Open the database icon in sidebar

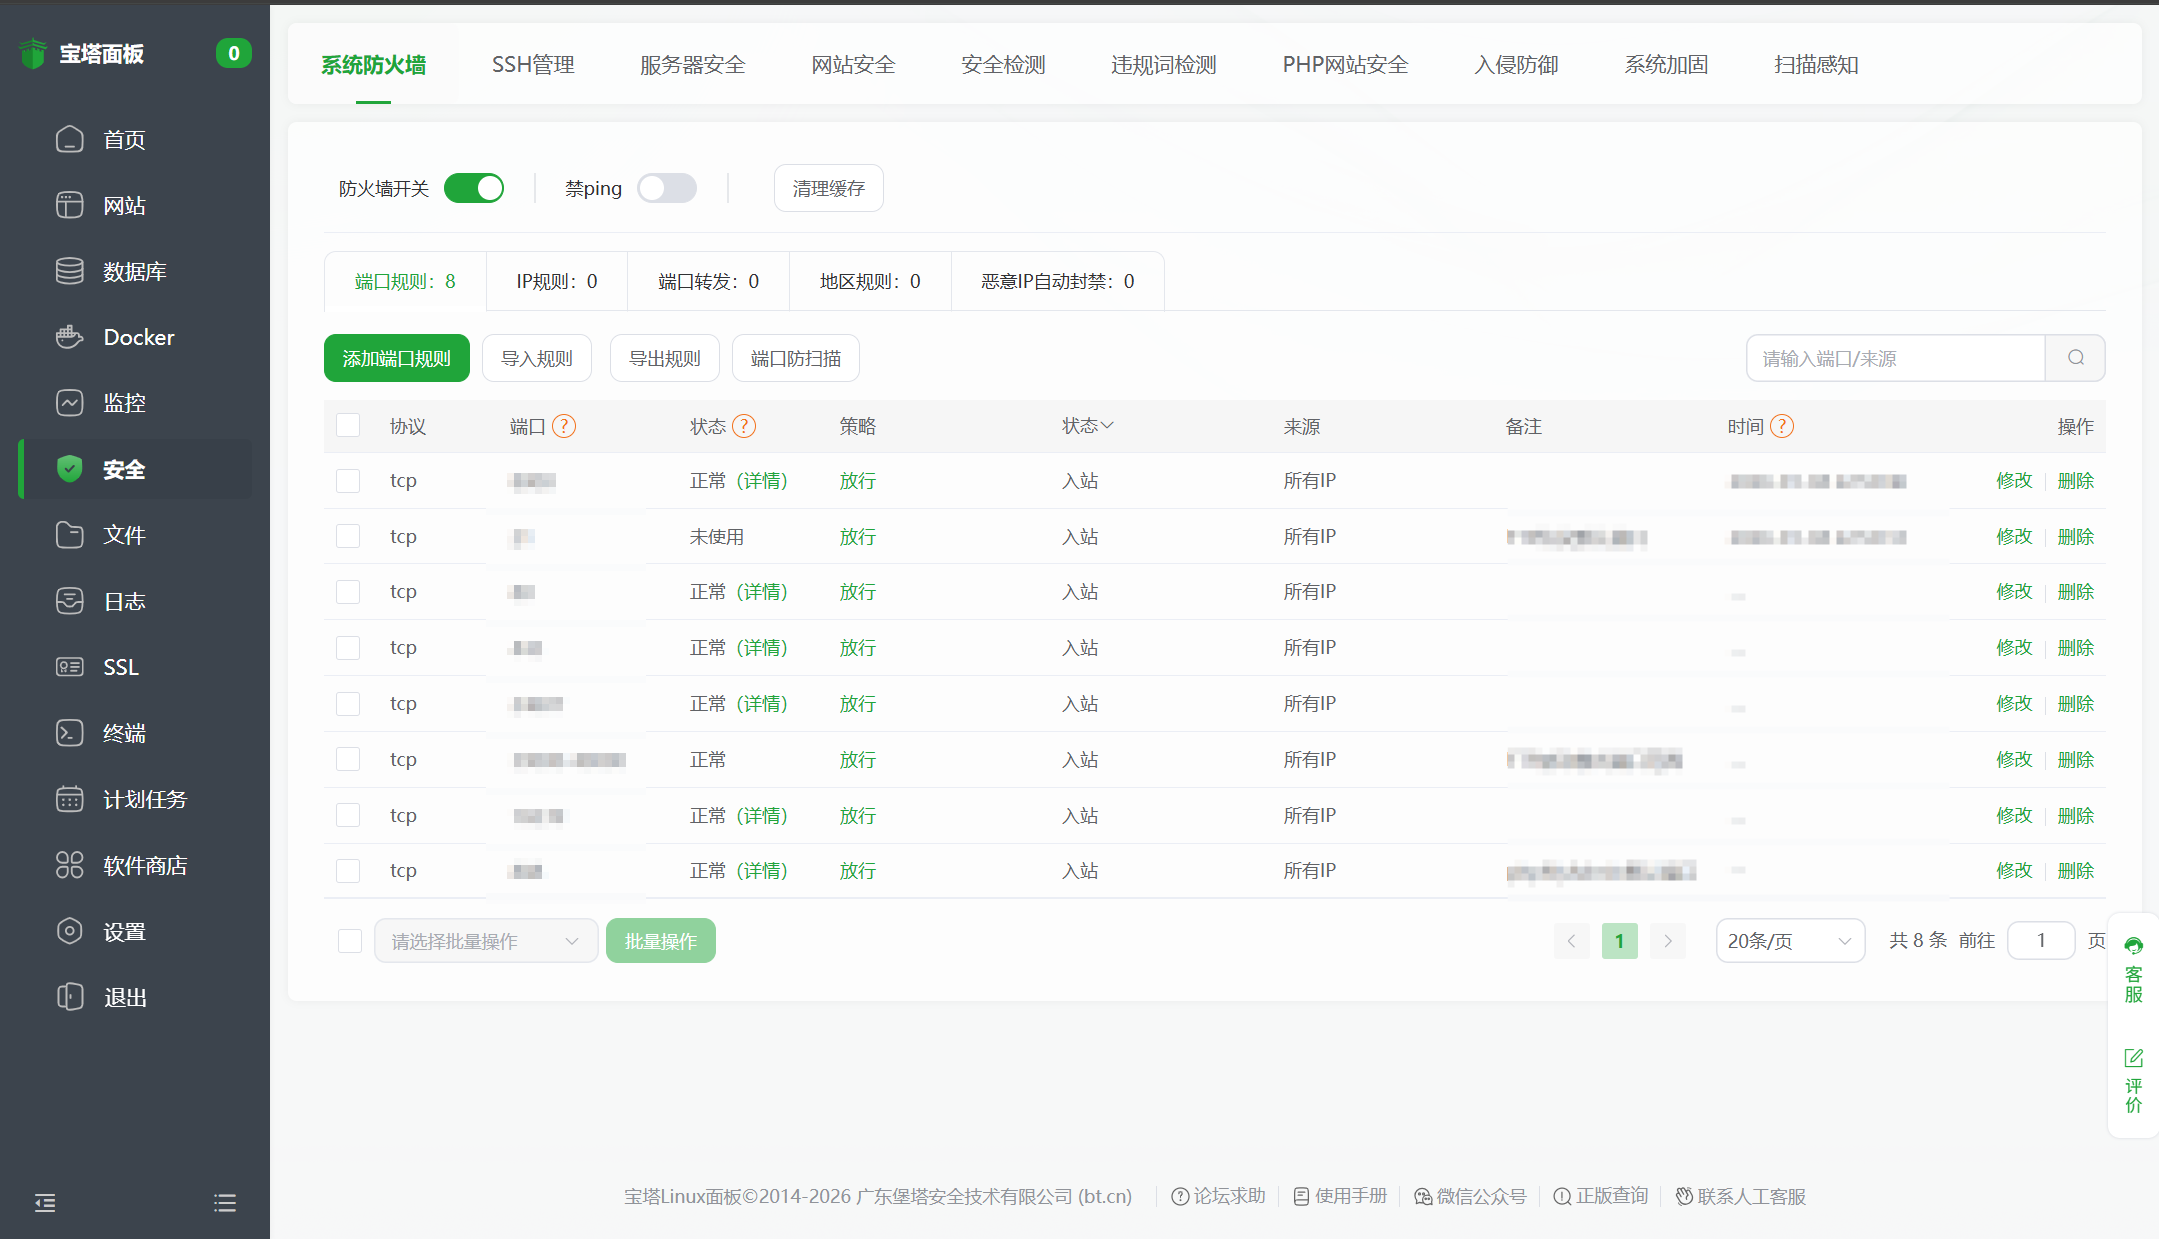coord(69,271)
